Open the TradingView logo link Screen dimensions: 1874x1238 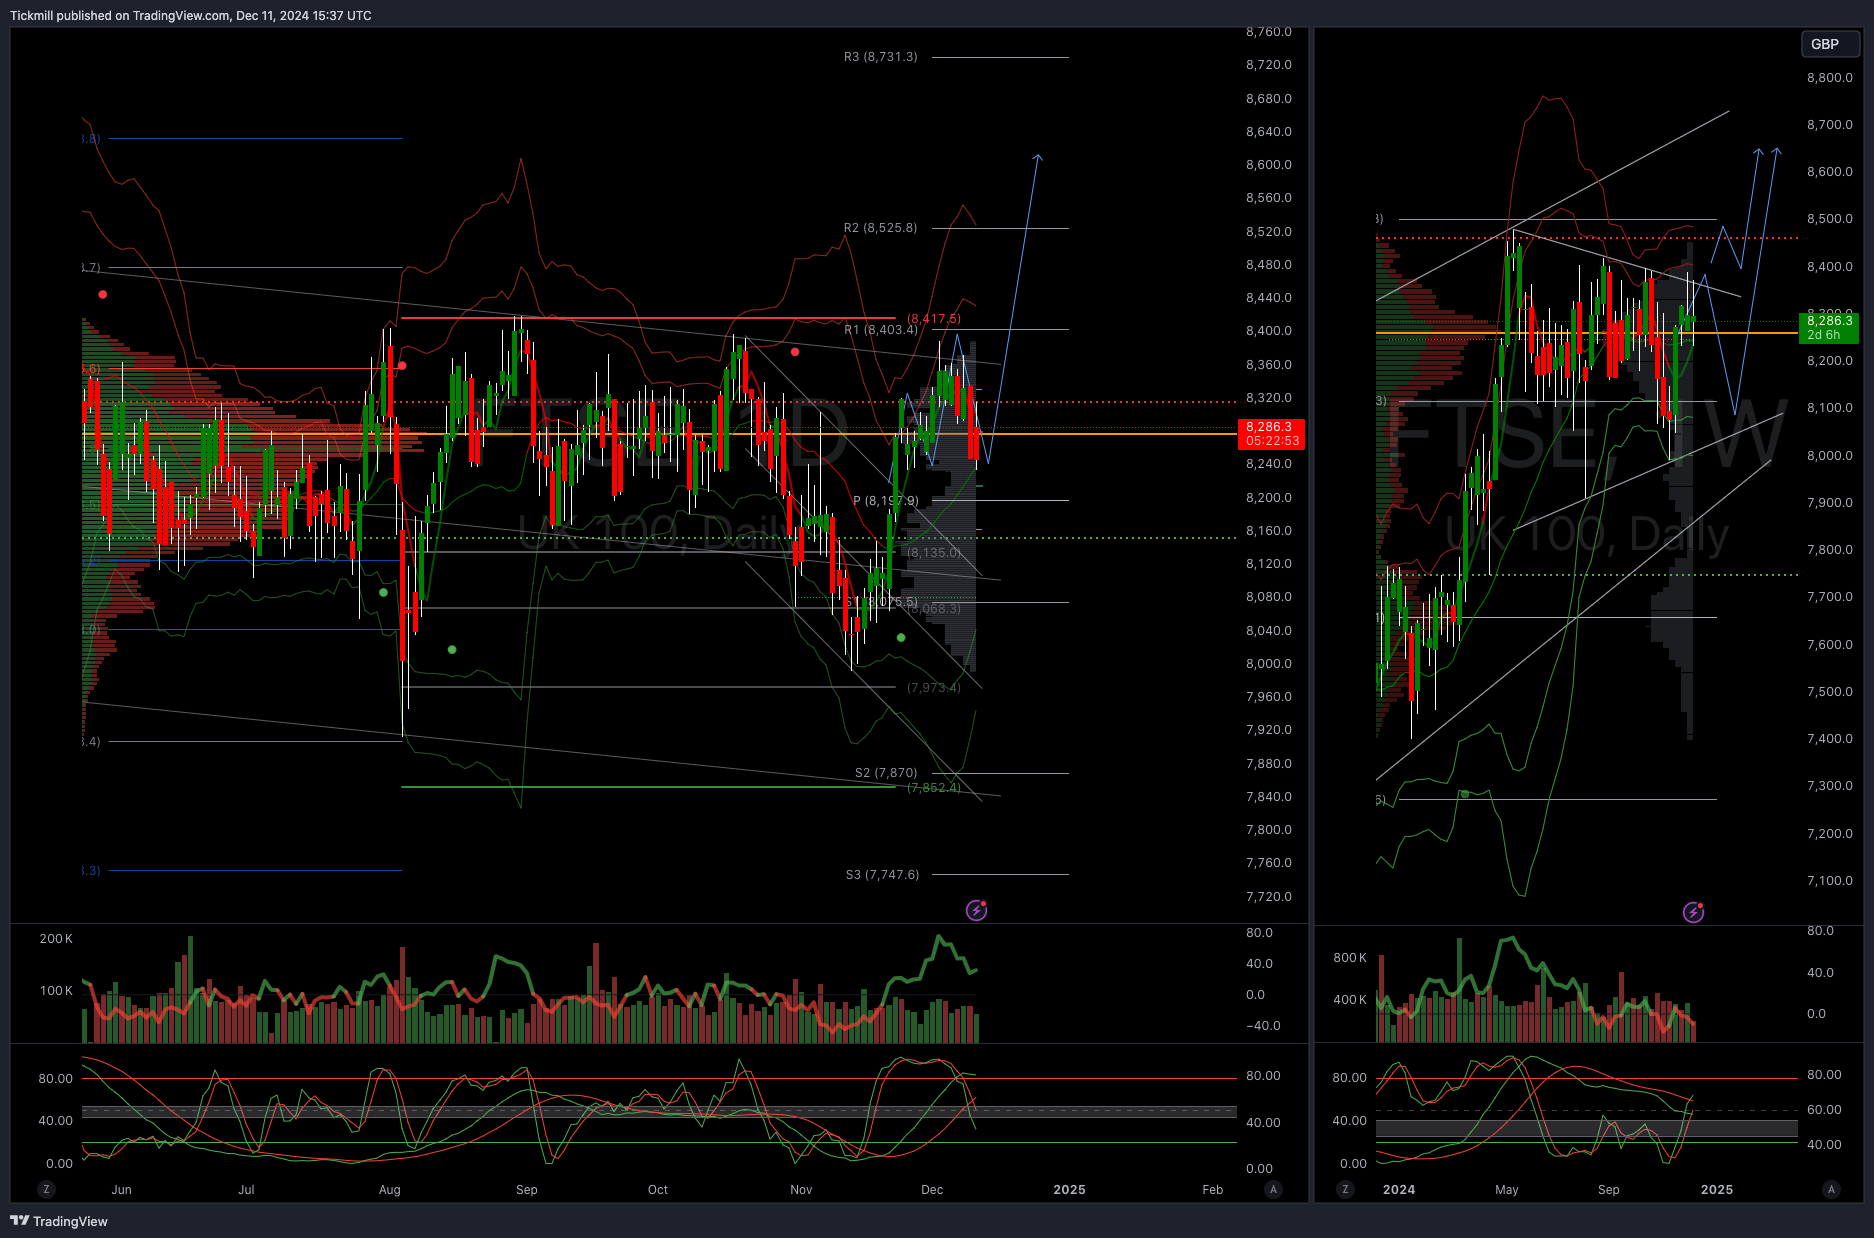[x=59, y=1221]
